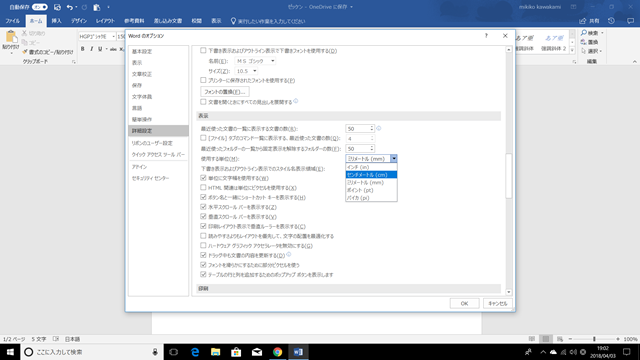The width and height of the screenshot is (640, 360).
Task: Click the Bold B icon in ribbon
Action: 82,49
